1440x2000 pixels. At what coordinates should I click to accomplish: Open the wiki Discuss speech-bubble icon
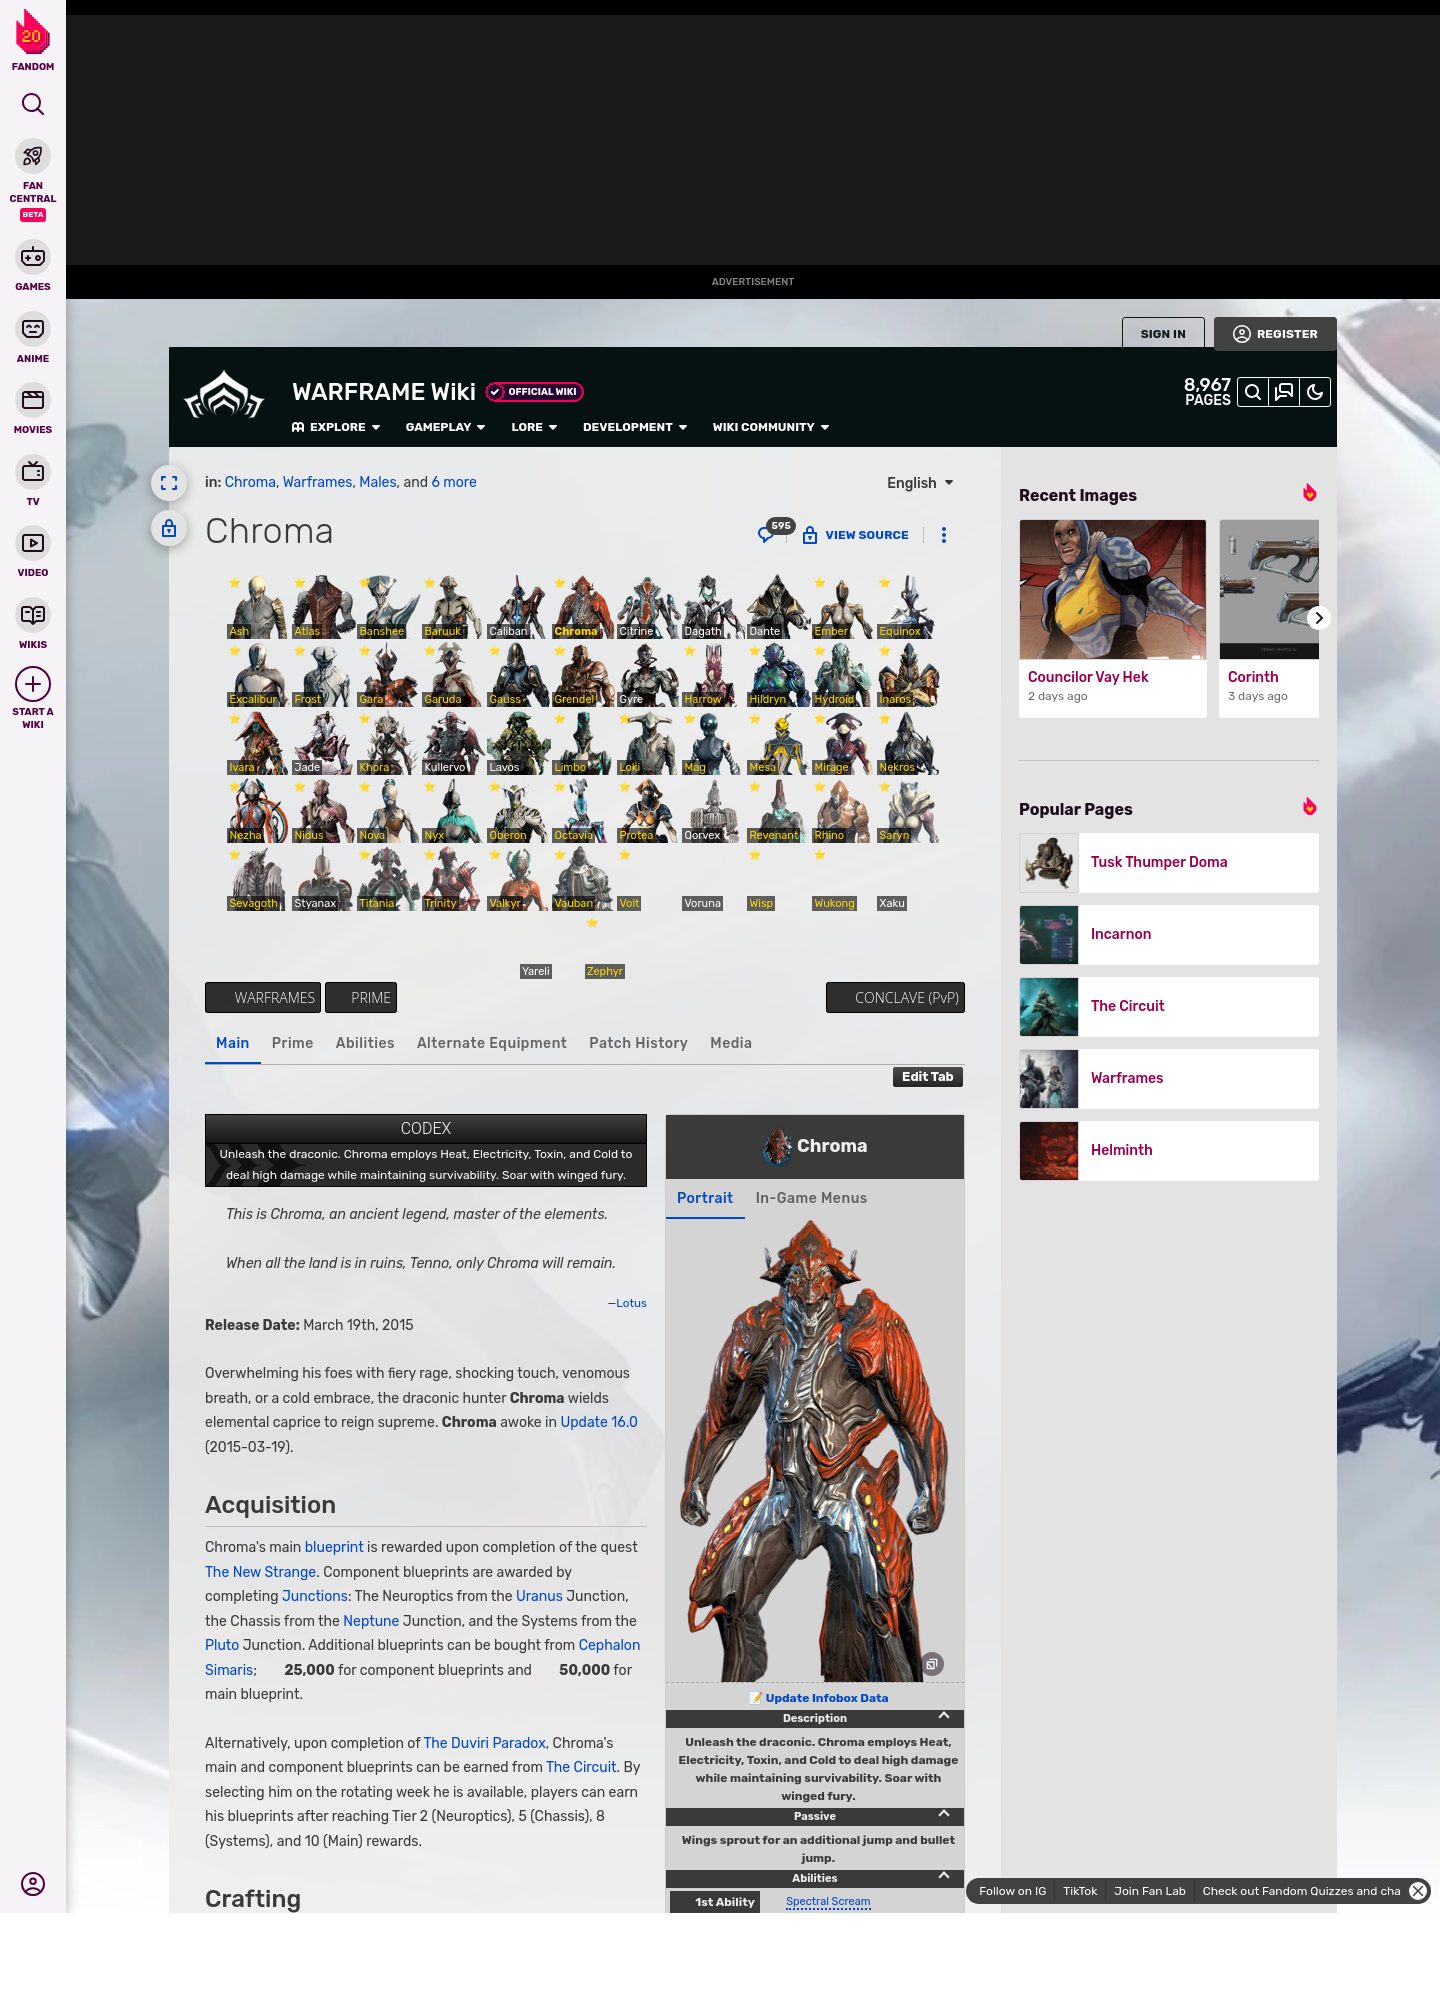tap(1284, 392)
